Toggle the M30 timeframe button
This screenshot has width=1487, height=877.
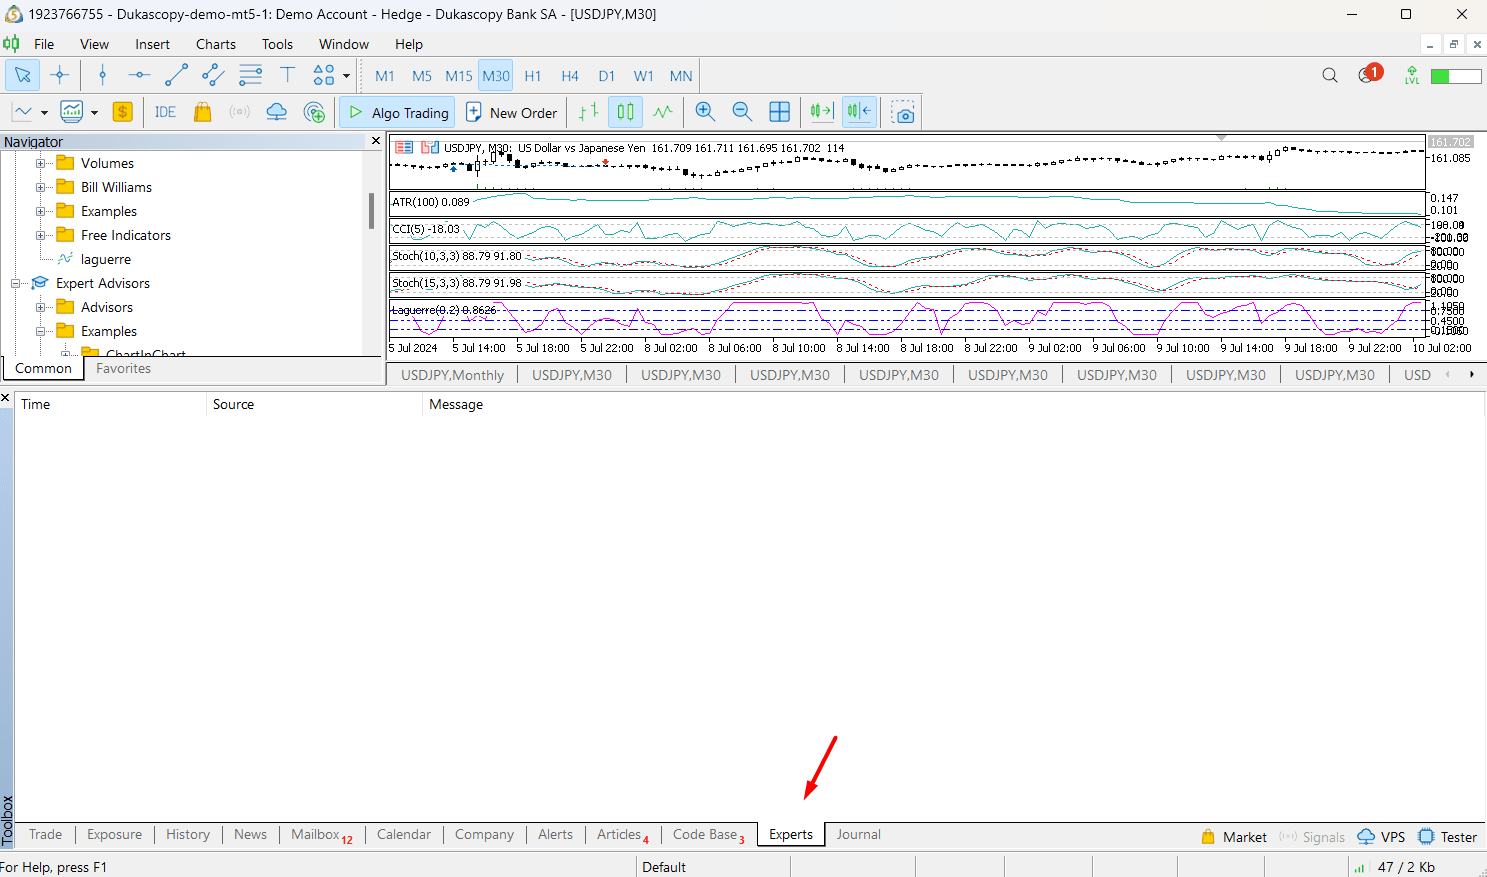pos(496,76)
